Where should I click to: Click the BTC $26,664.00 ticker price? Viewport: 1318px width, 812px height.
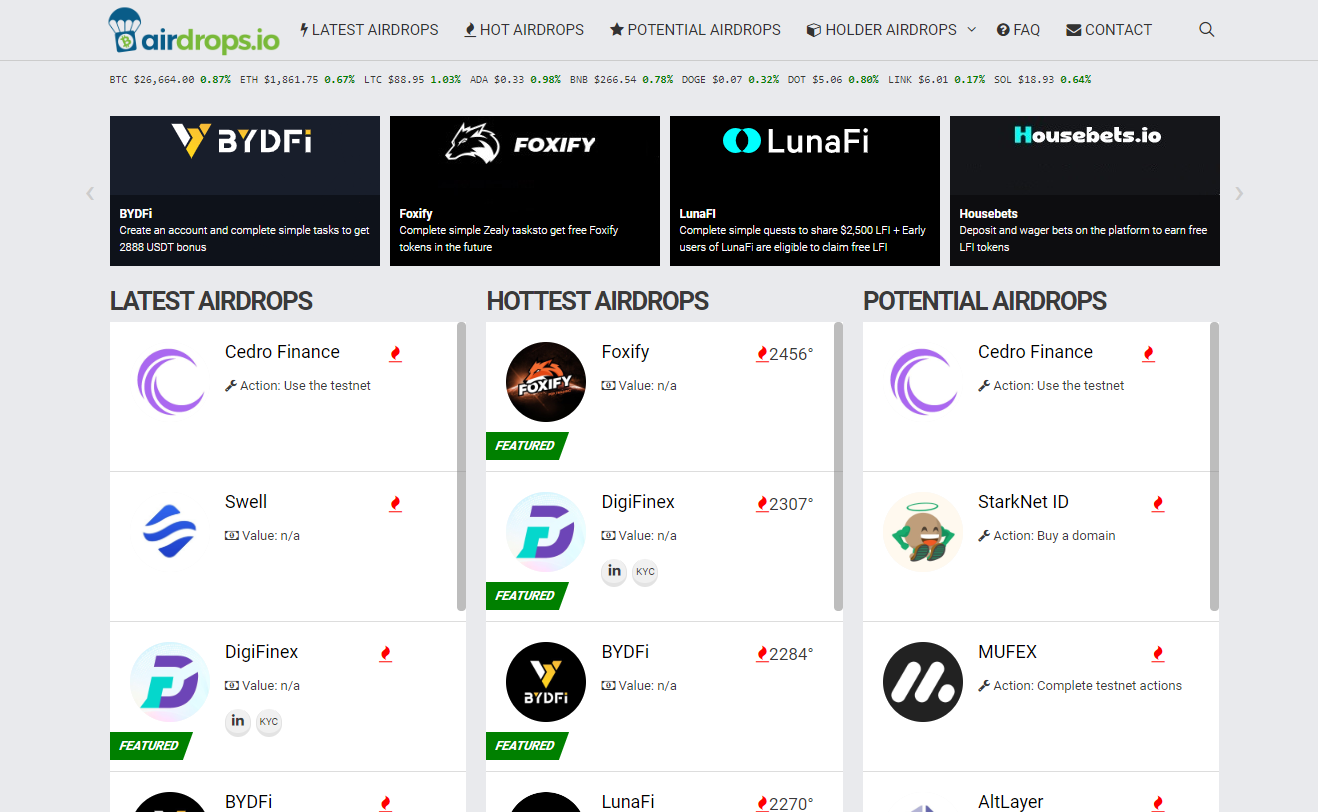click(x=164, y=79)
